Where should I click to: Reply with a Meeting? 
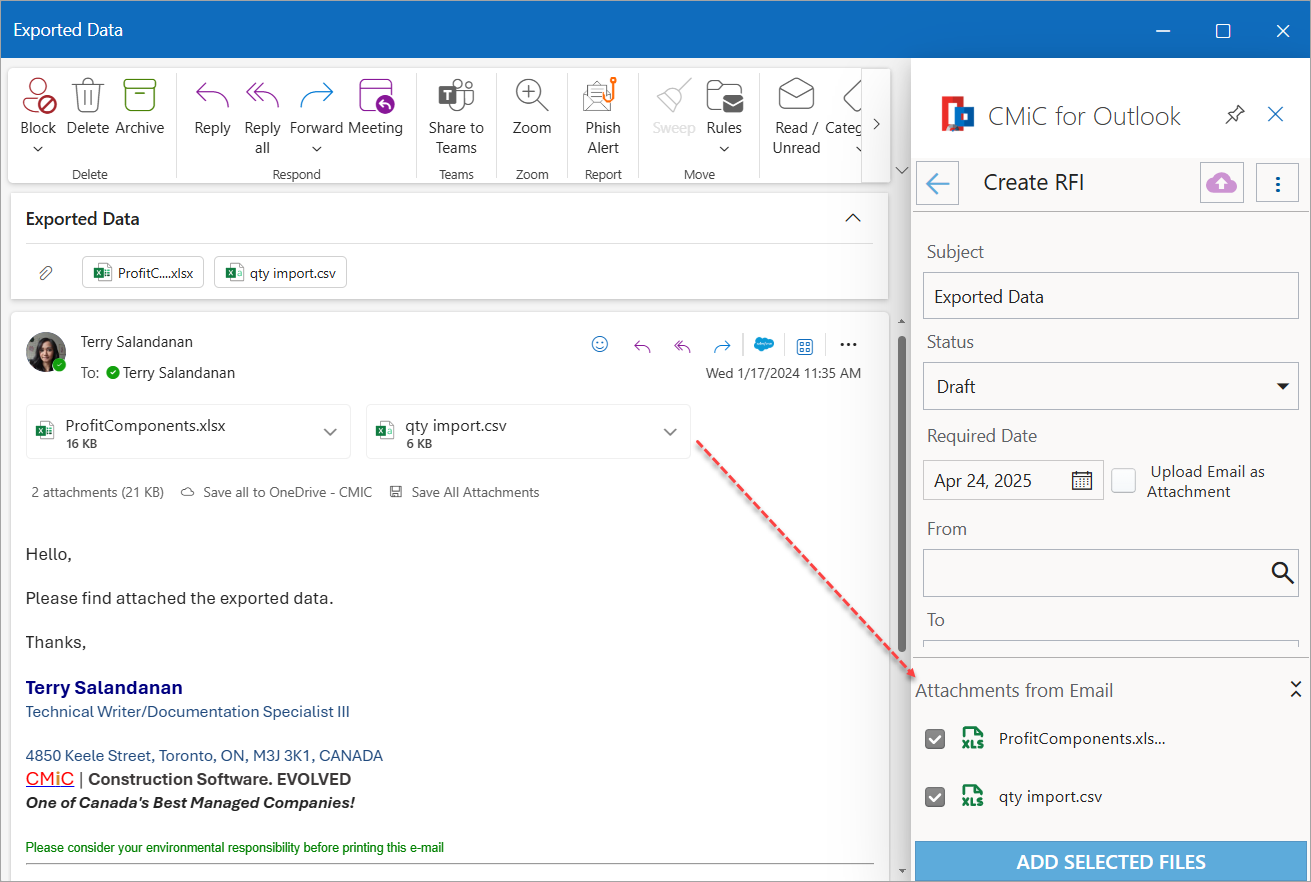tap(376, 106)
